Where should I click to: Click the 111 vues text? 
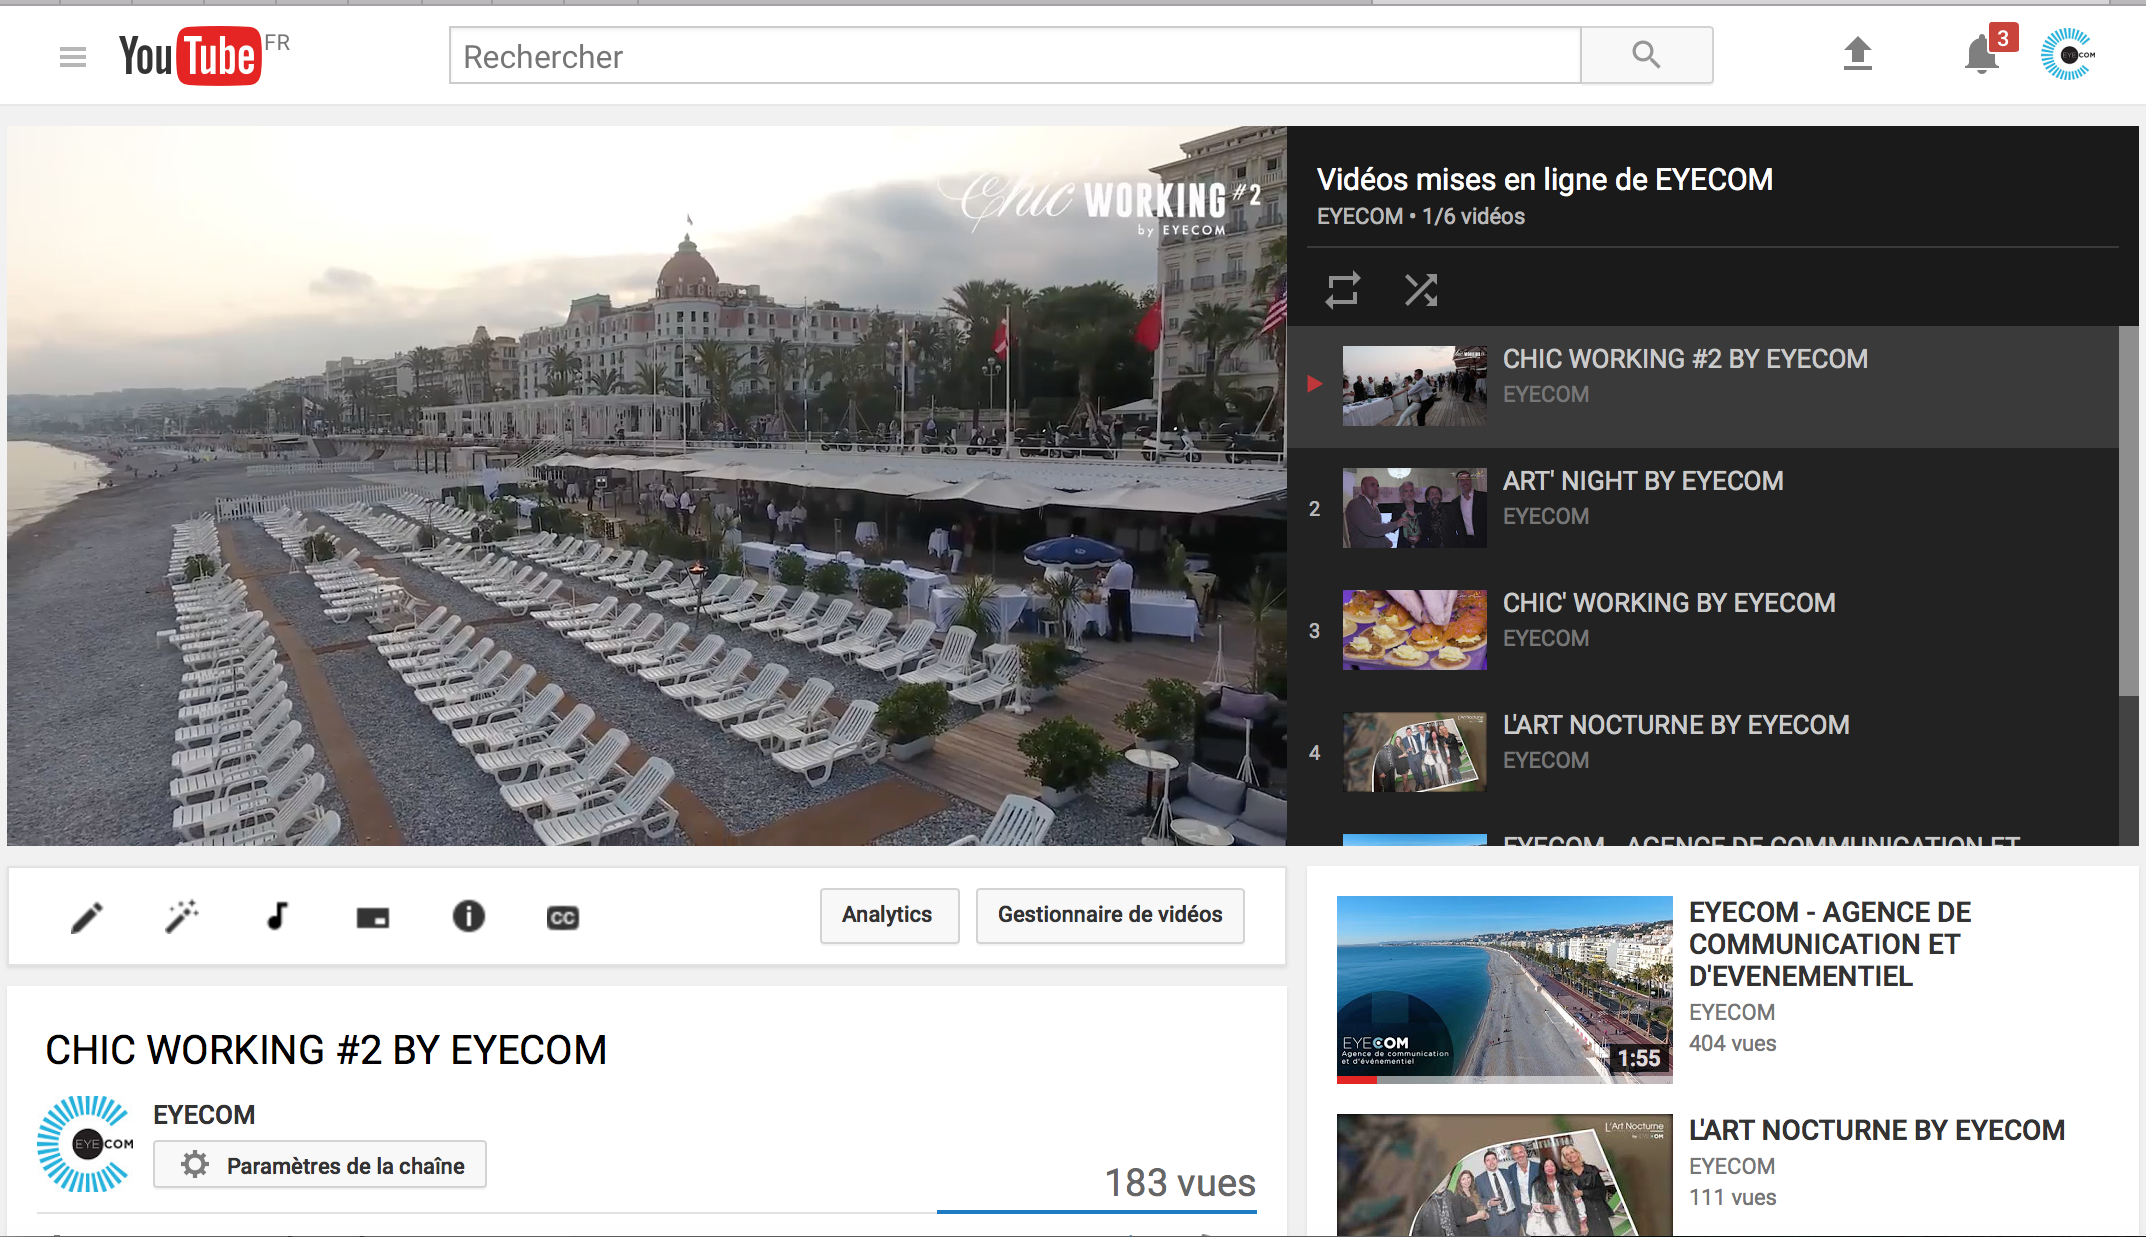pos(1732,1197)
